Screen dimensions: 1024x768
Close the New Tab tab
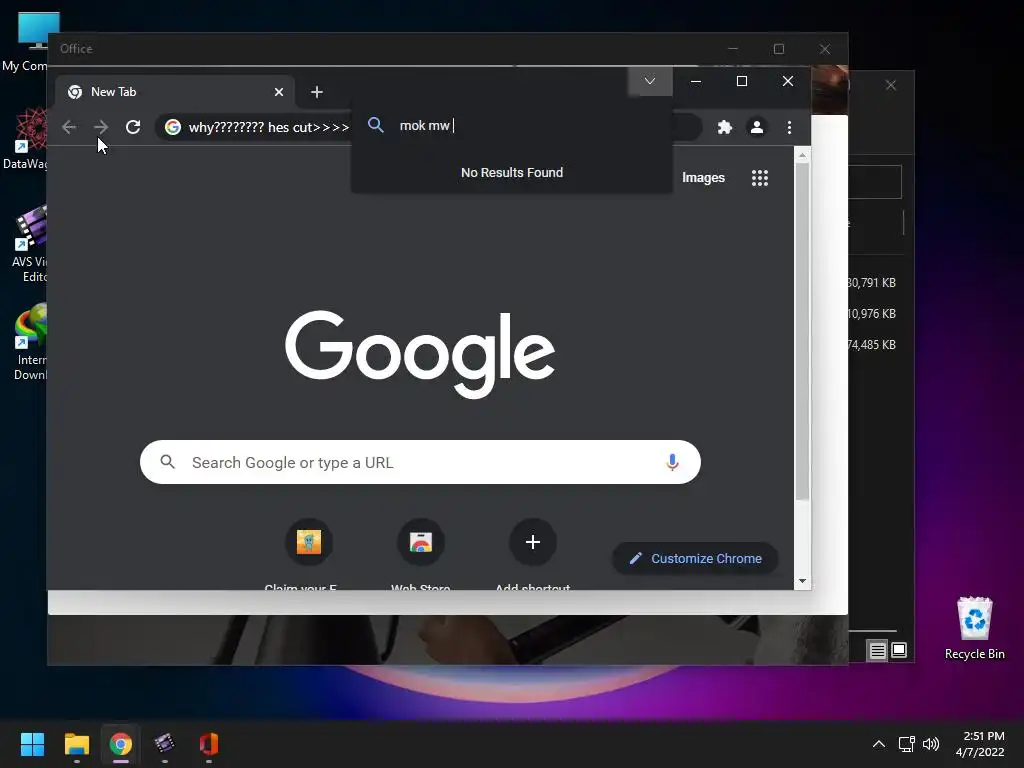tap(279, 92)
